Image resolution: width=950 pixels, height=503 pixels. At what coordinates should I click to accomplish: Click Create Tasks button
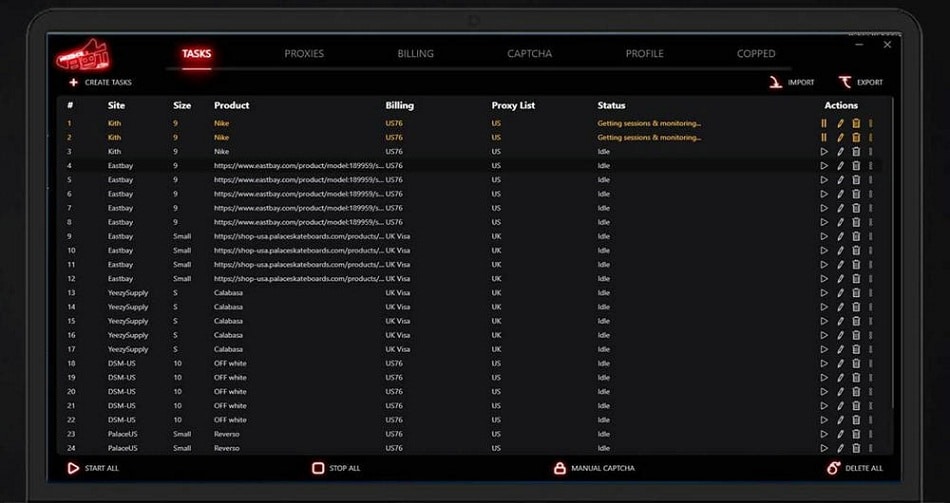[x=100, y=82]
